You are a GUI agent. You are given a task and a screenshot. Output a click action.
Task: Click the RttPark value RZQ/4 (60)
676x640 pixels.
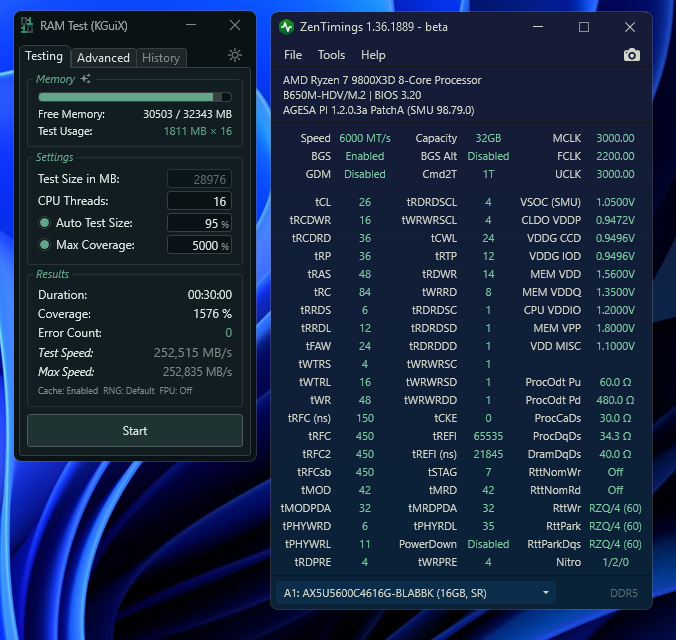coord(615,526)
